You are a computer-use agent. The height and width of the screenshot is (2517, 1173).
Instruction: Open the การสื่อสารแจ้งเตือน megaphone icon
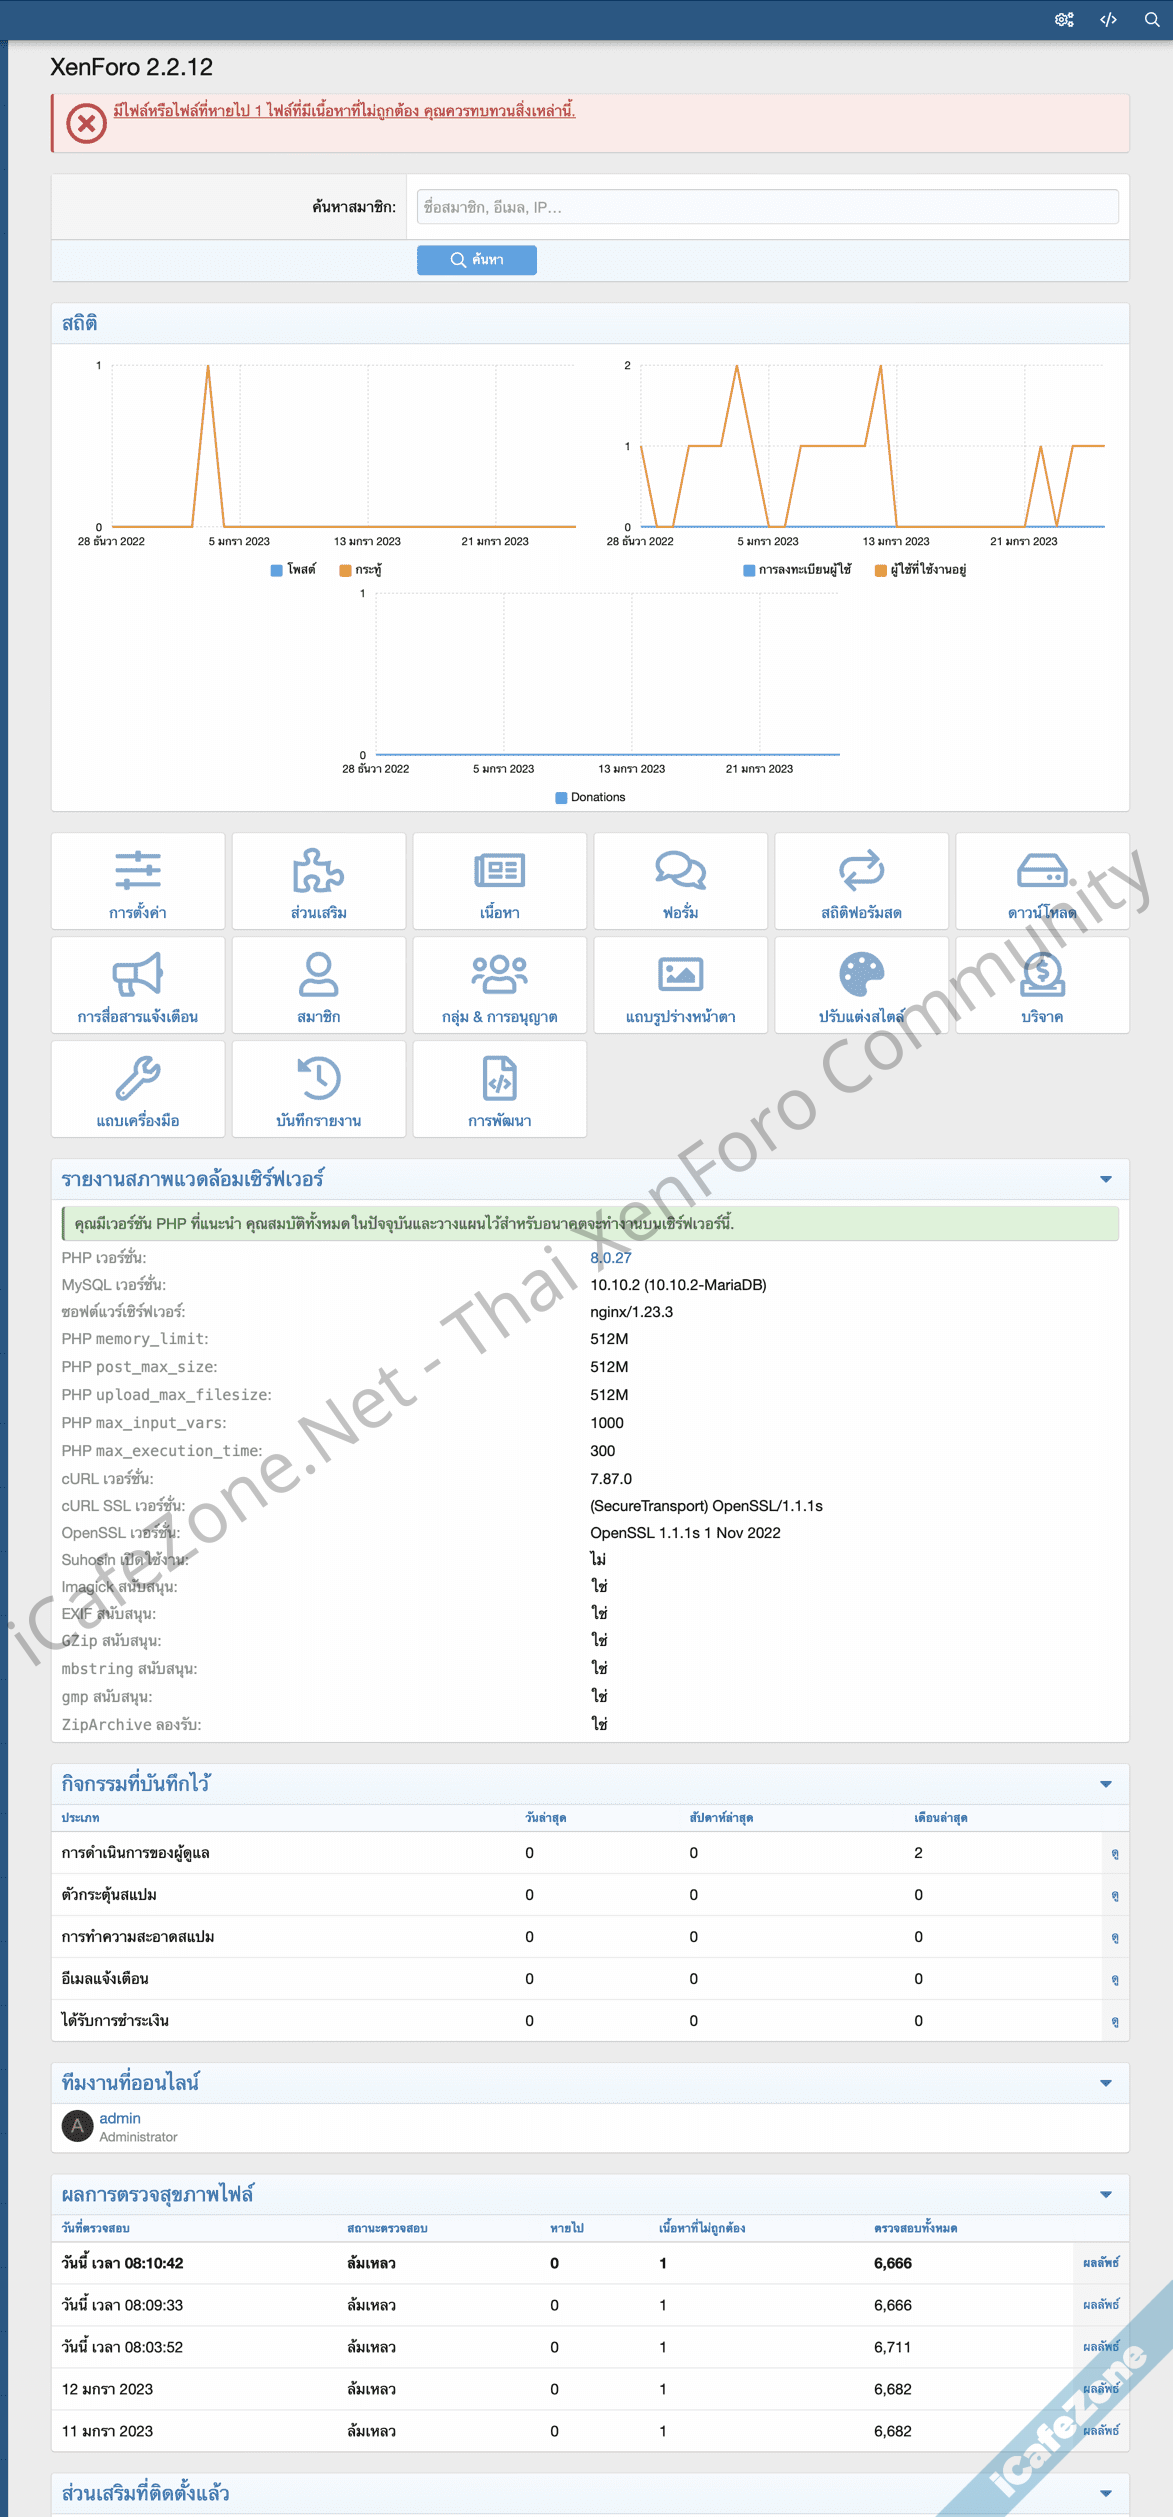click(x=138, y=975)
